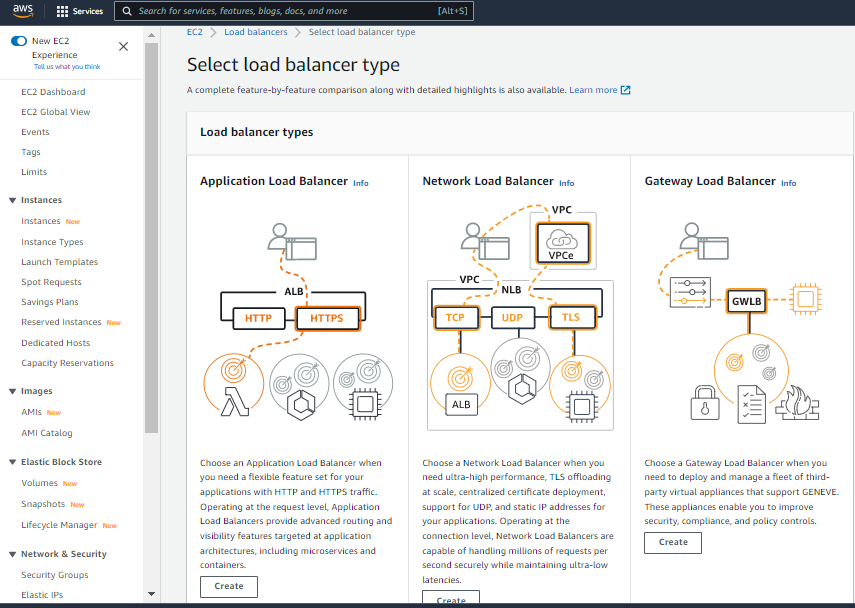Open Security Groups page
Viewport: 855px width, 608px height.
[55, 575]
